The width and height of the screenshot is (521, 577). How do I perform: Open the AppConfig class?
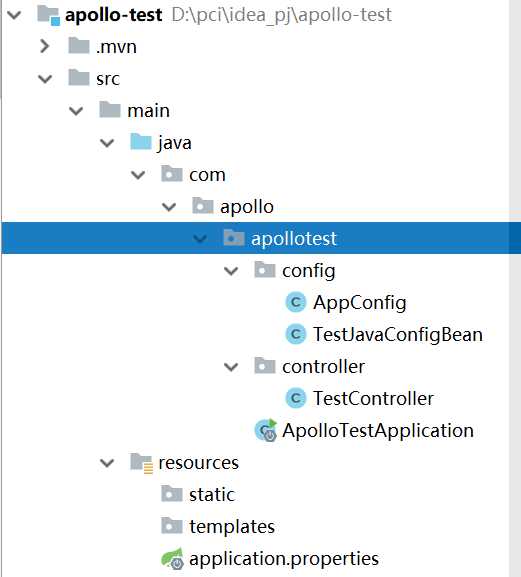[x=359, y=303]
